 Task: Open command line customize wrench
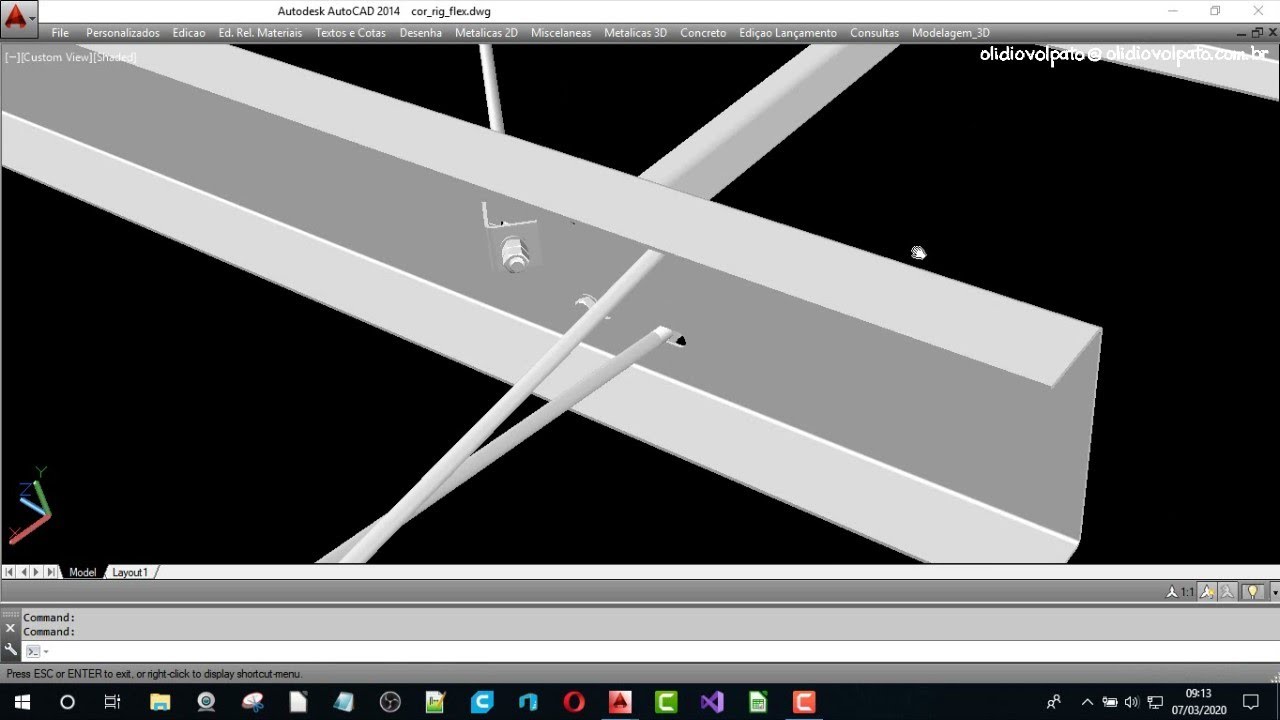click(x=10, y=650)
